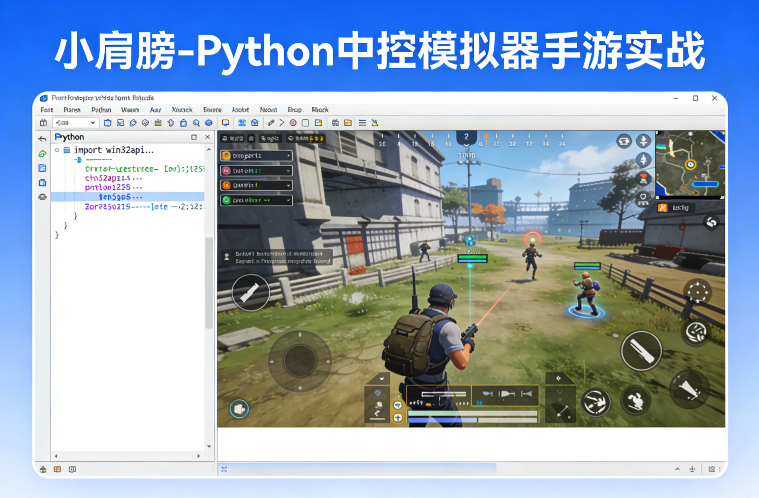This screenshot has width=759, height=498.
Task: Click the green refresh icon in the left sidebar
Action: [43, 153]
